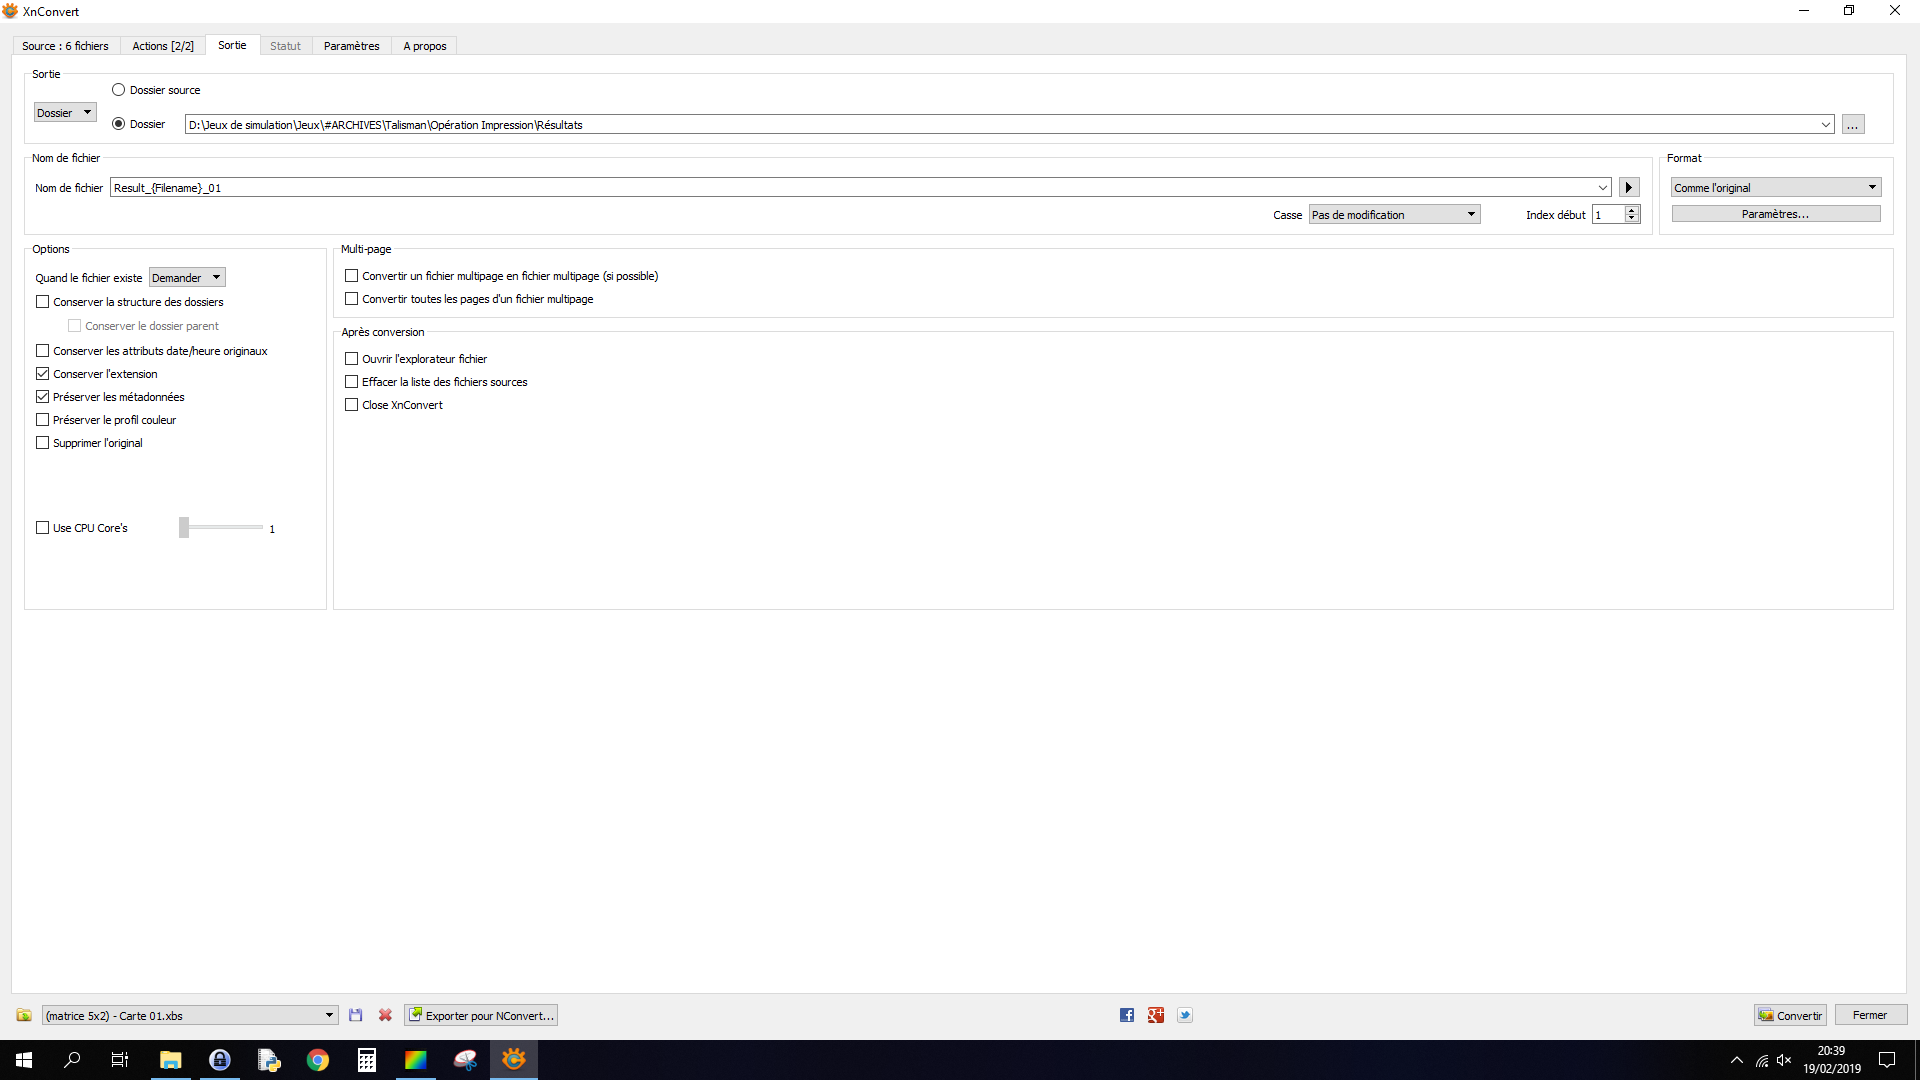Open the Paramètres tab
The height and width of the screenshot is (1080, 1920).
(x=351, y=46)
